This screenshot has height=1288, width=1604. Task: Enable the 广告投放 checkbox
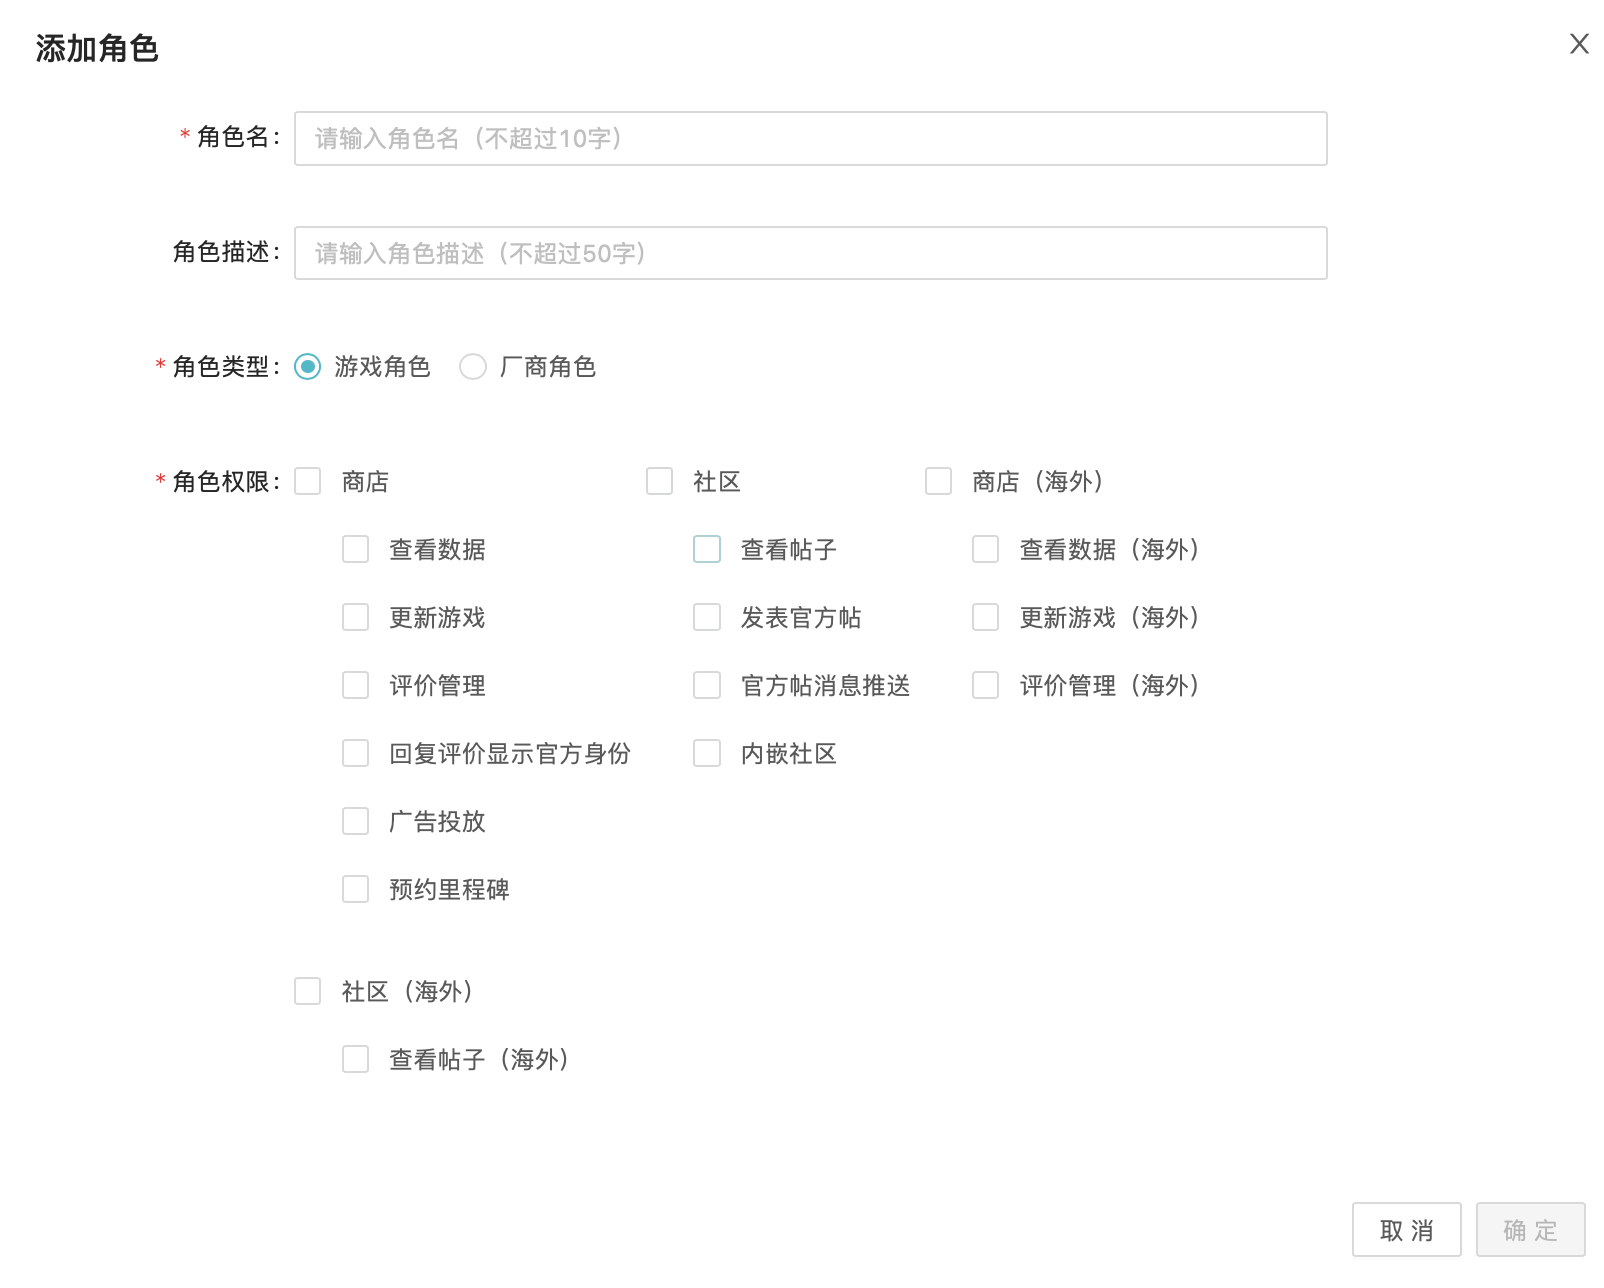point(356,822)
